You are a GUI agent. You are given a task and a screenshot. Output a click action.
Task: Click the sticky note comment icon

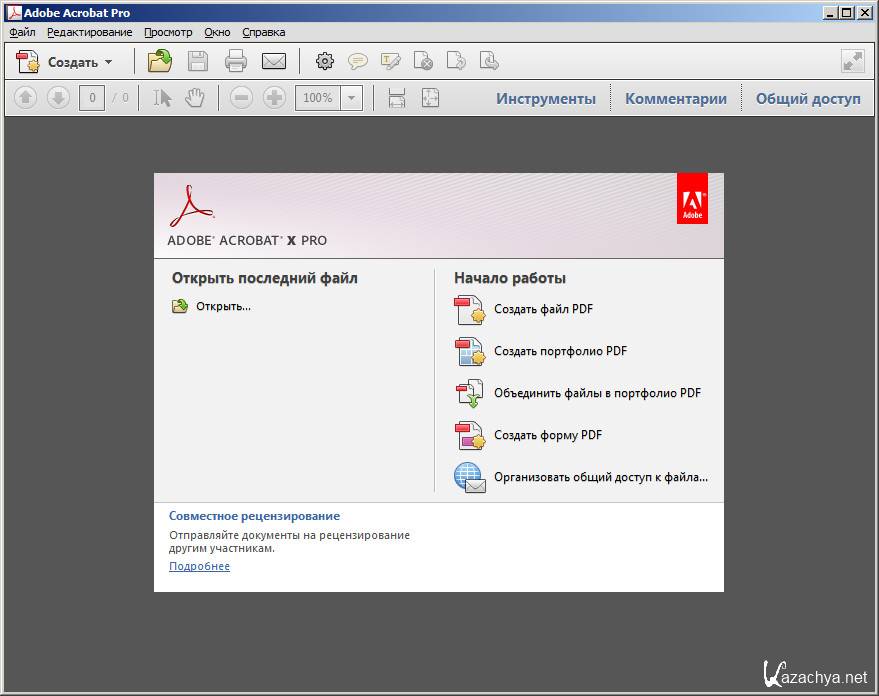[357, 61]
